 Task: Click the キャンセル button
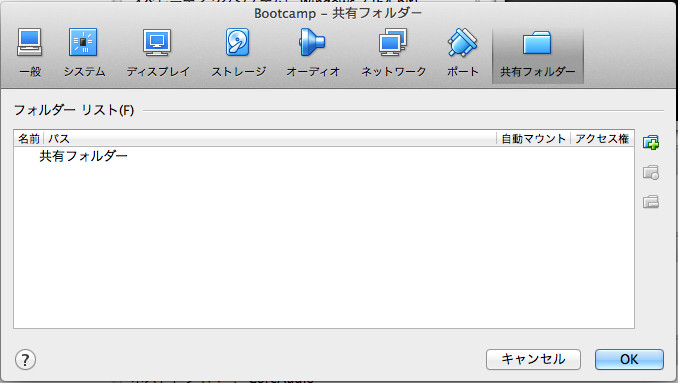coord(533,359)
